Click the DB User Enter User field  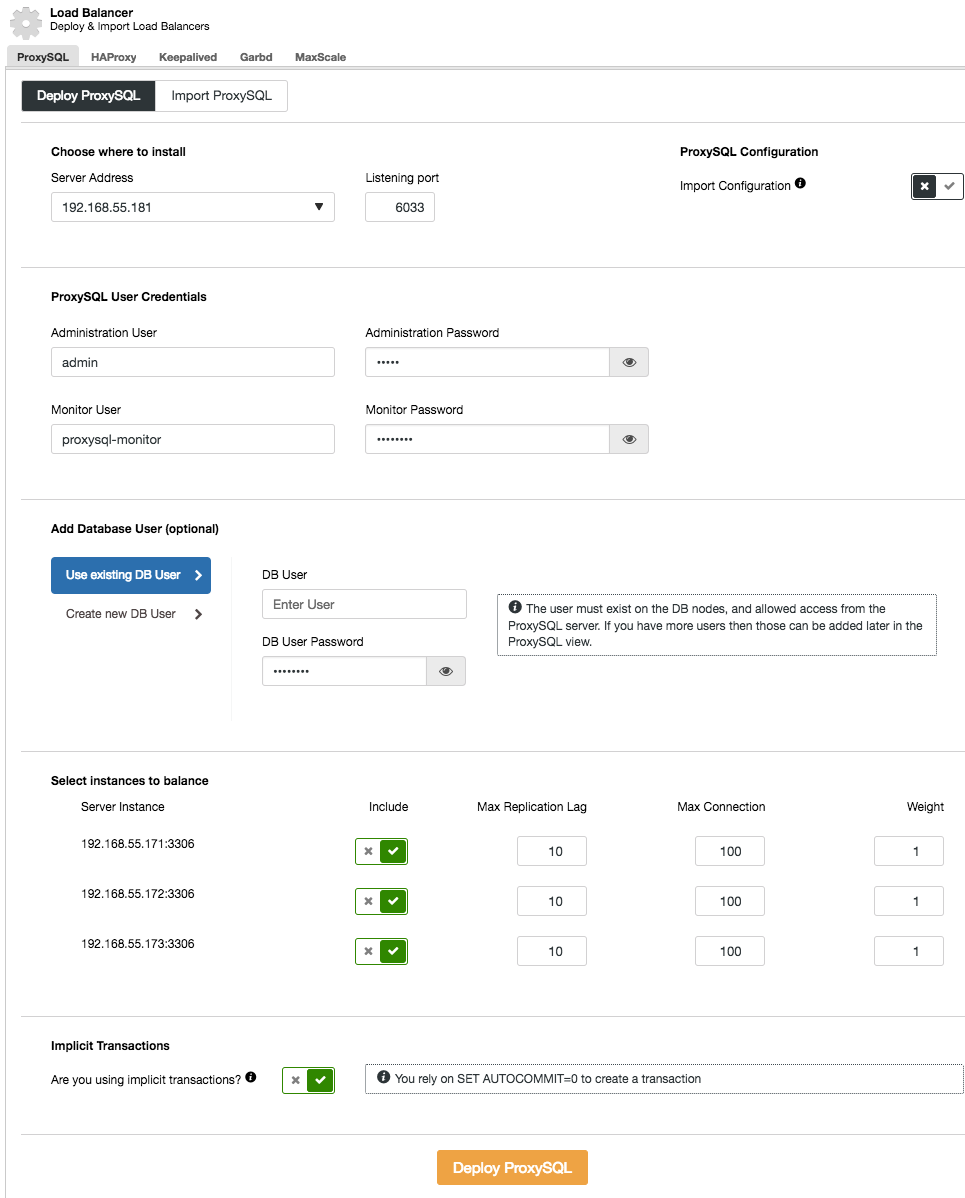364,604
